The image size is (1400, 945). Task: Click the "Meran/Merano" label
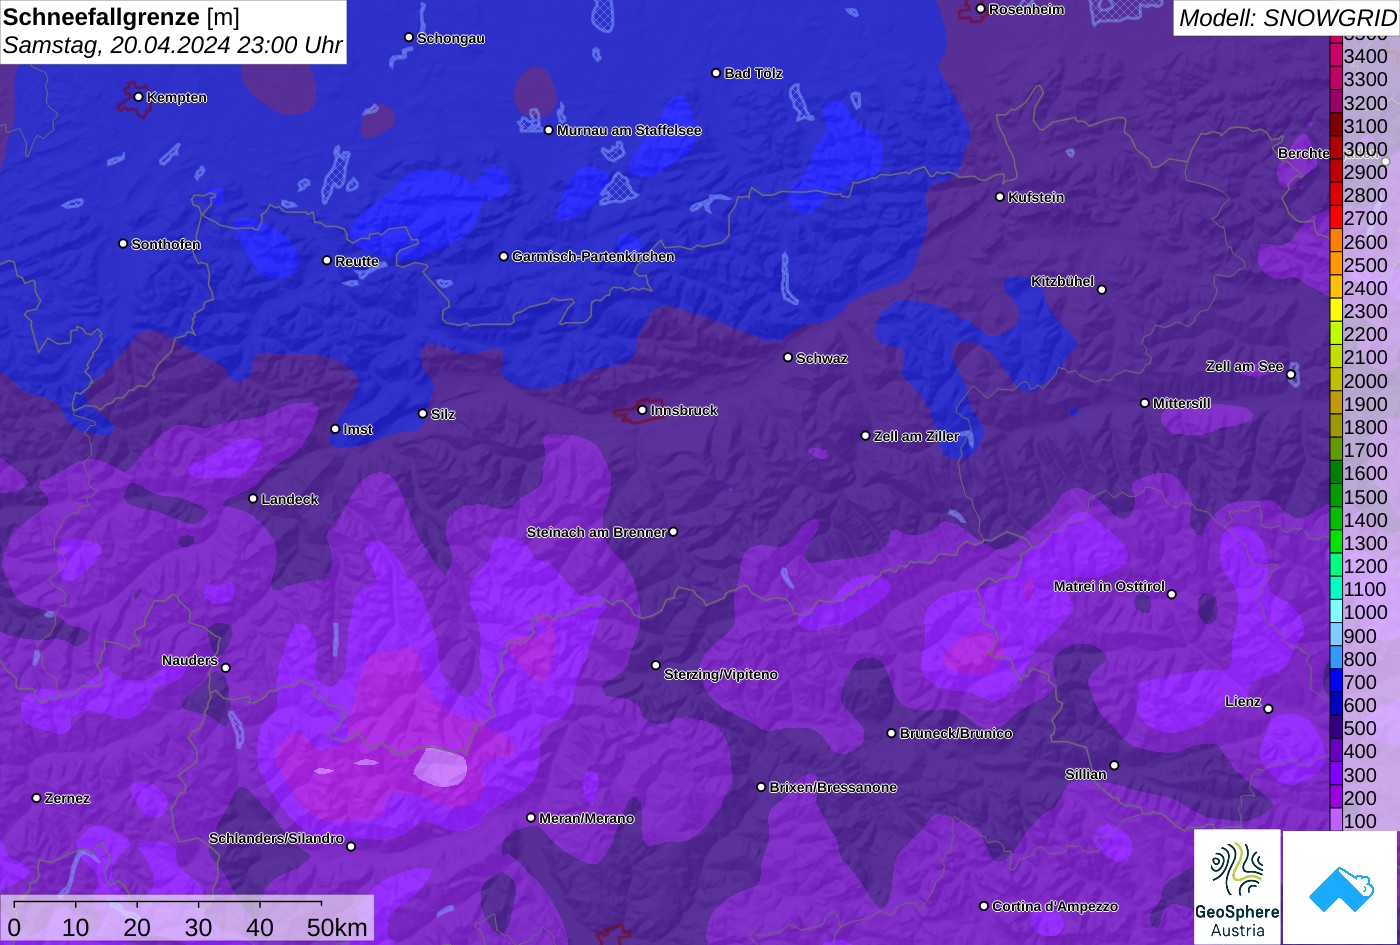click(587, 819)
